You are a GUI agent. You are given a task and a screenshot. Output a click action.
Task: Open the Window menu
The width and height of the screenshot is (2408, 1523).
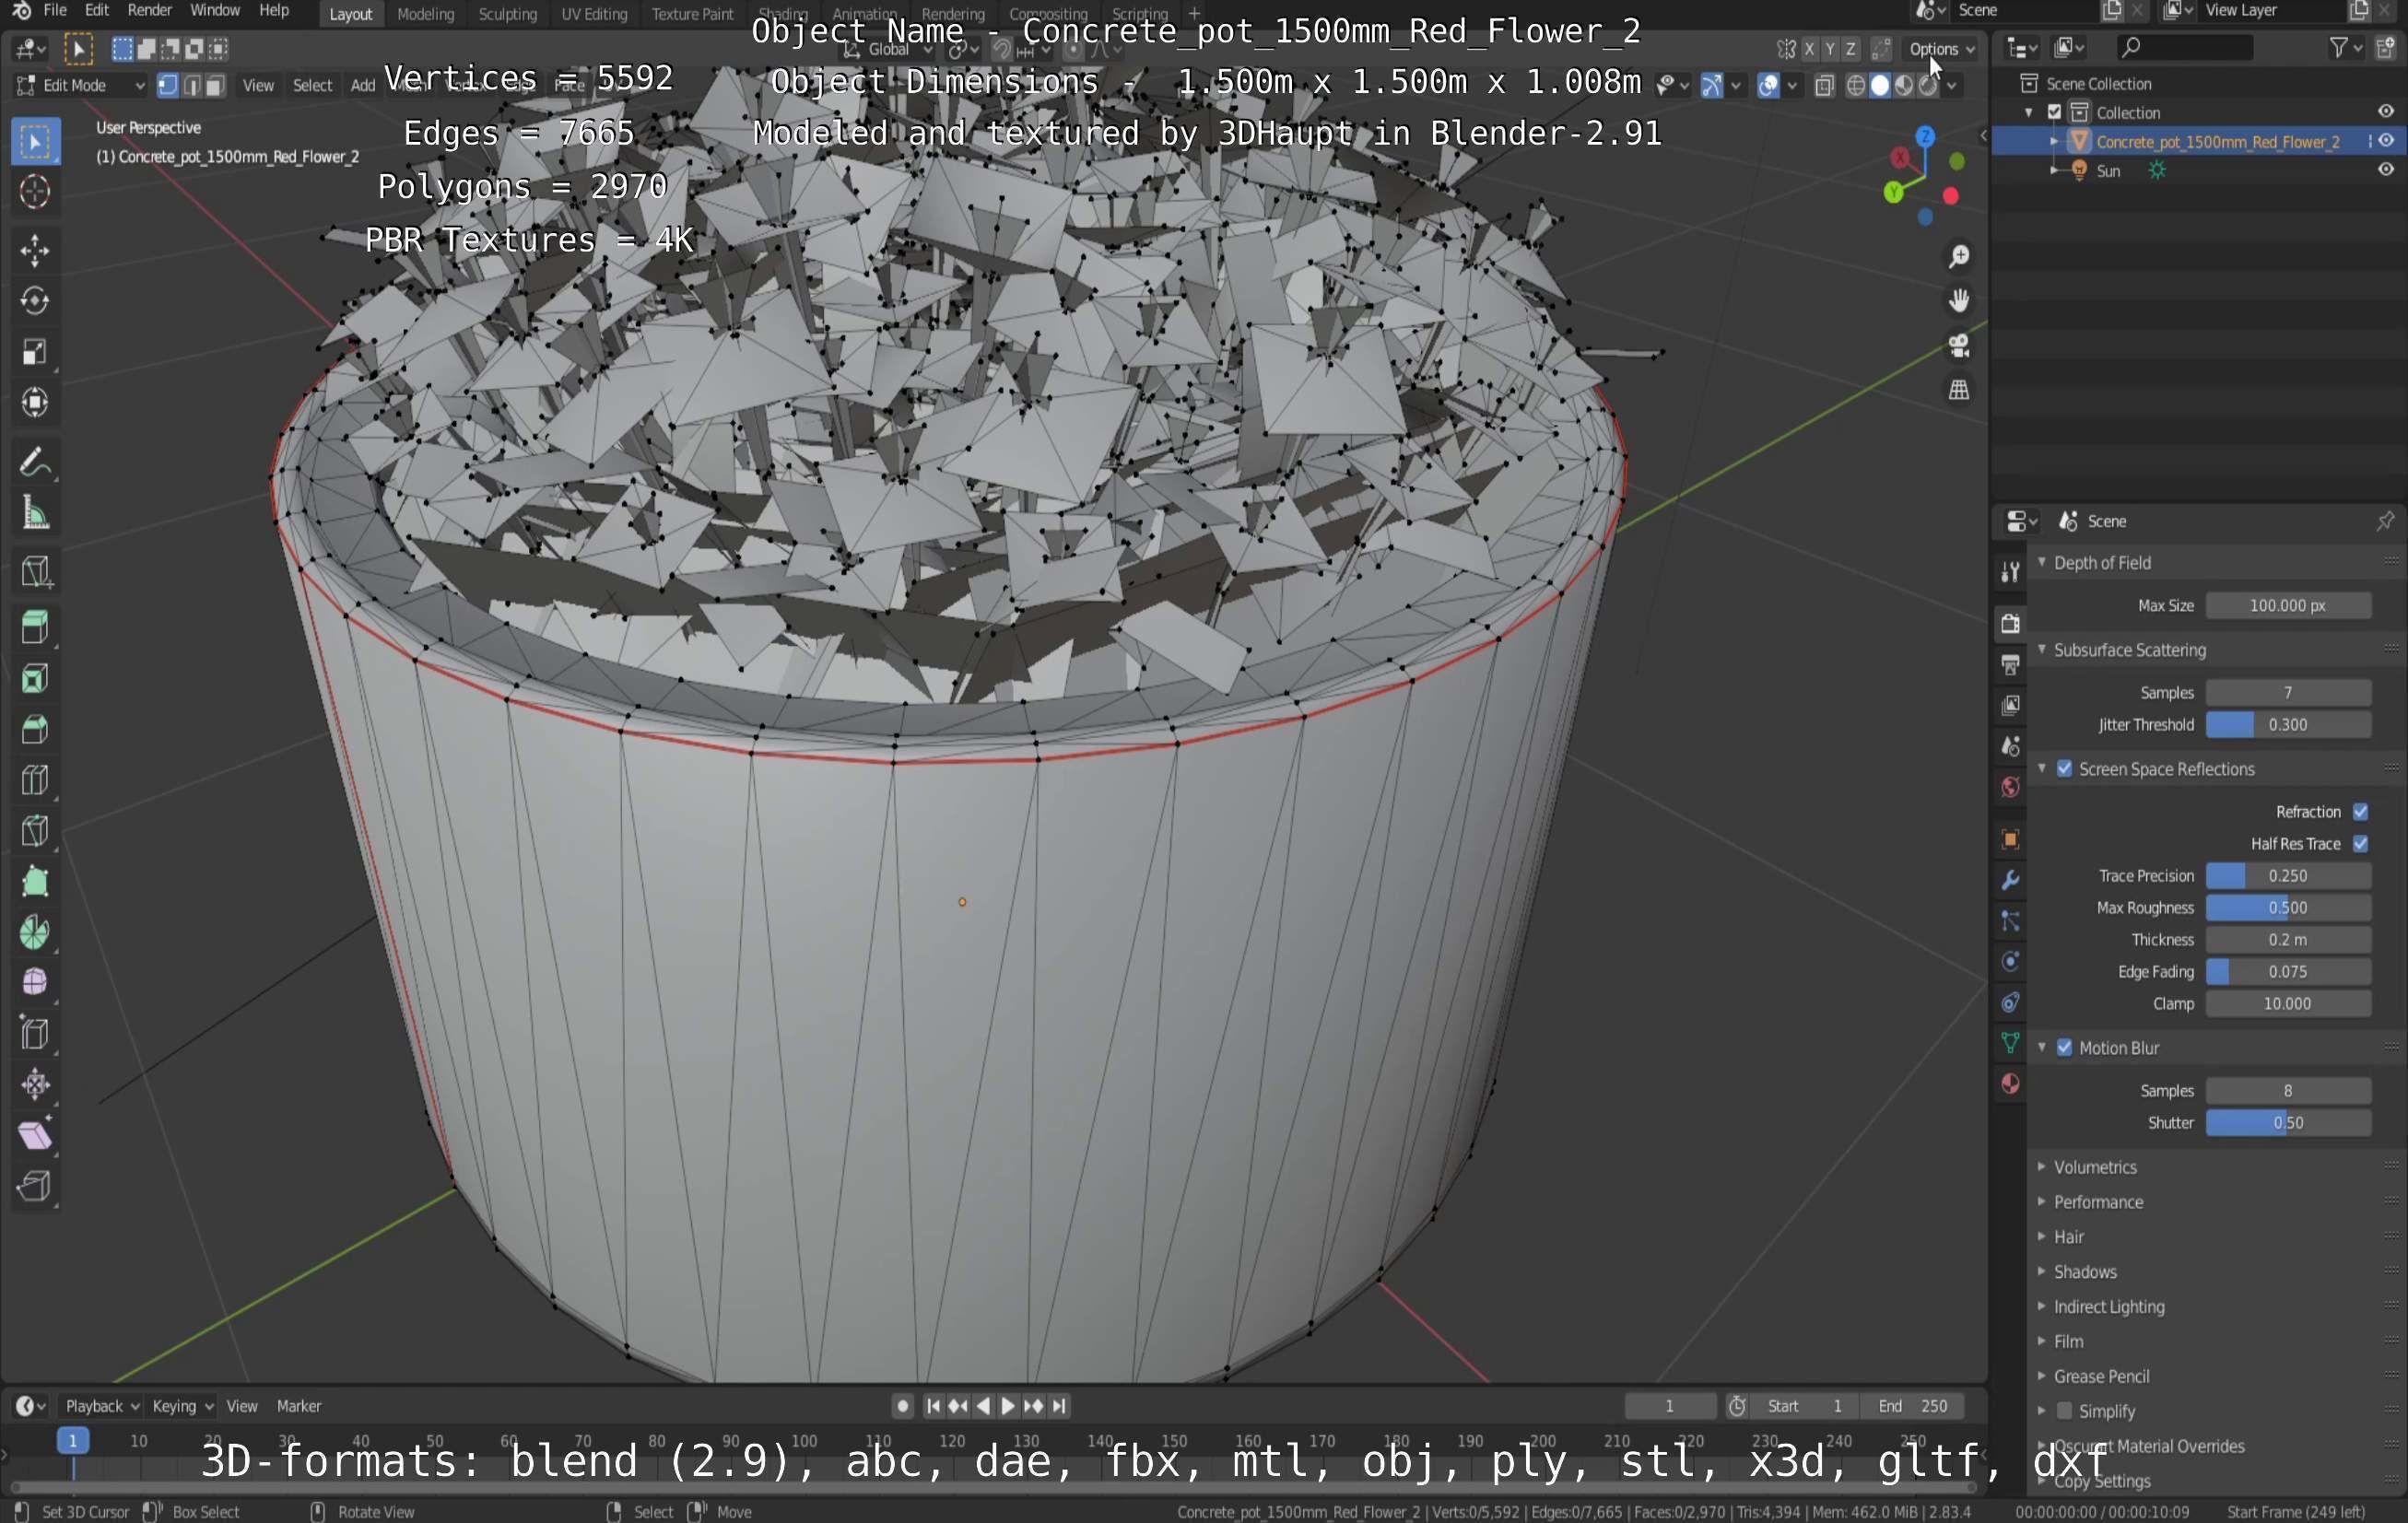click(x=215, y=11)
